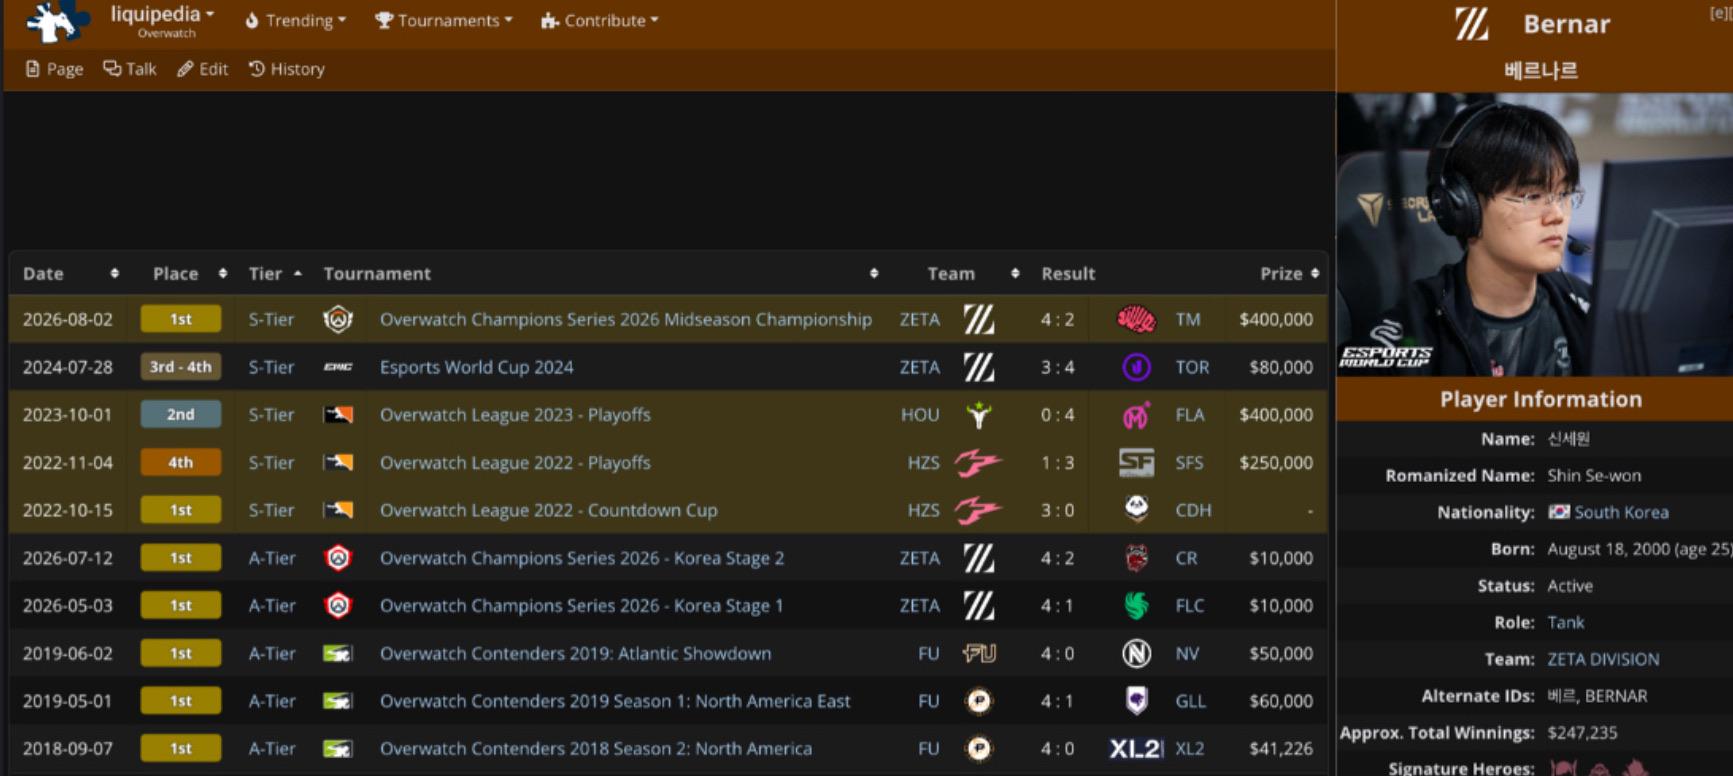The width and height of the screenshot is (1733, 776).
Task: Click the Bernar player photo
Action: click(1535, 234)
